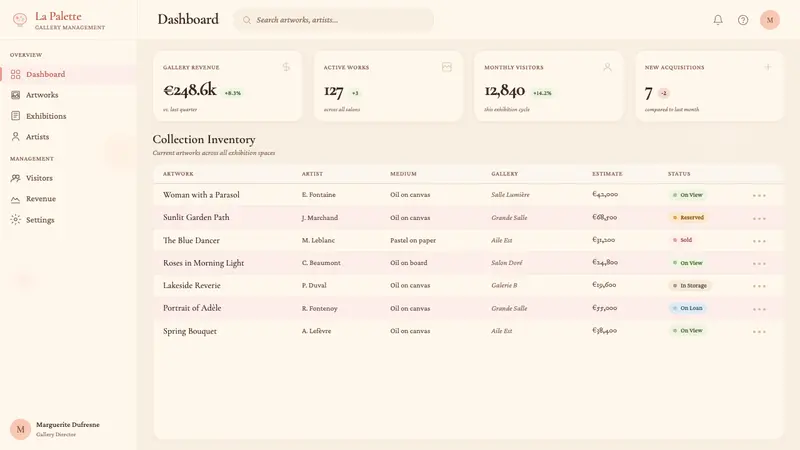
Task: Click the In Storage status badge
Action: click(690, 286)
